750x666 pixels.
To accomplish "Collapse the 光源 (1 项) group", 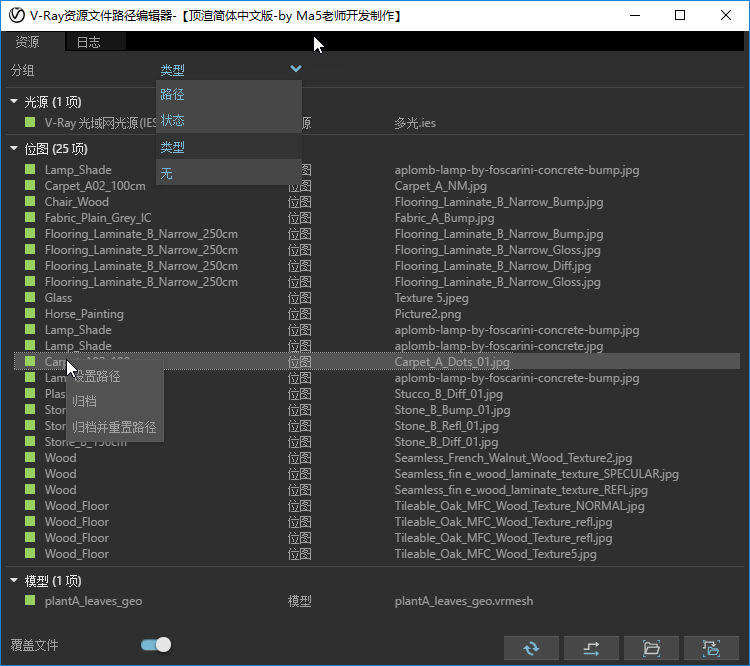I will click(14, 101).
